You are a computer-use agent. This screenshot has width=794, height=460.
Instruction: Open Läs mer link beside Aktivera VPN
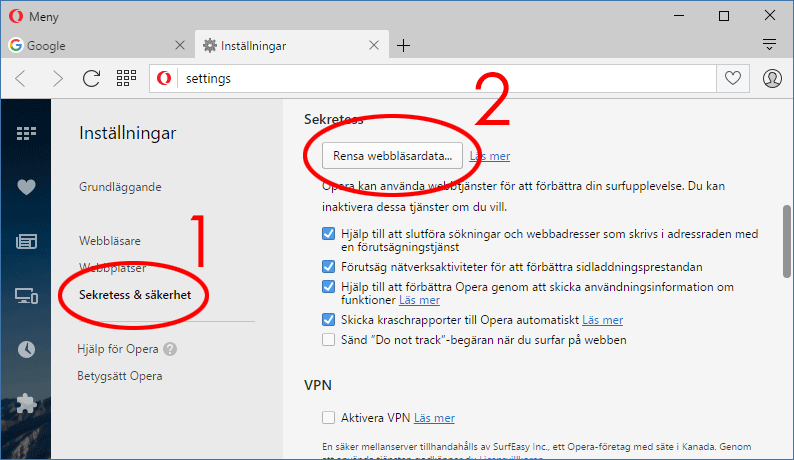pyautogui.click(x=434, y=418)
